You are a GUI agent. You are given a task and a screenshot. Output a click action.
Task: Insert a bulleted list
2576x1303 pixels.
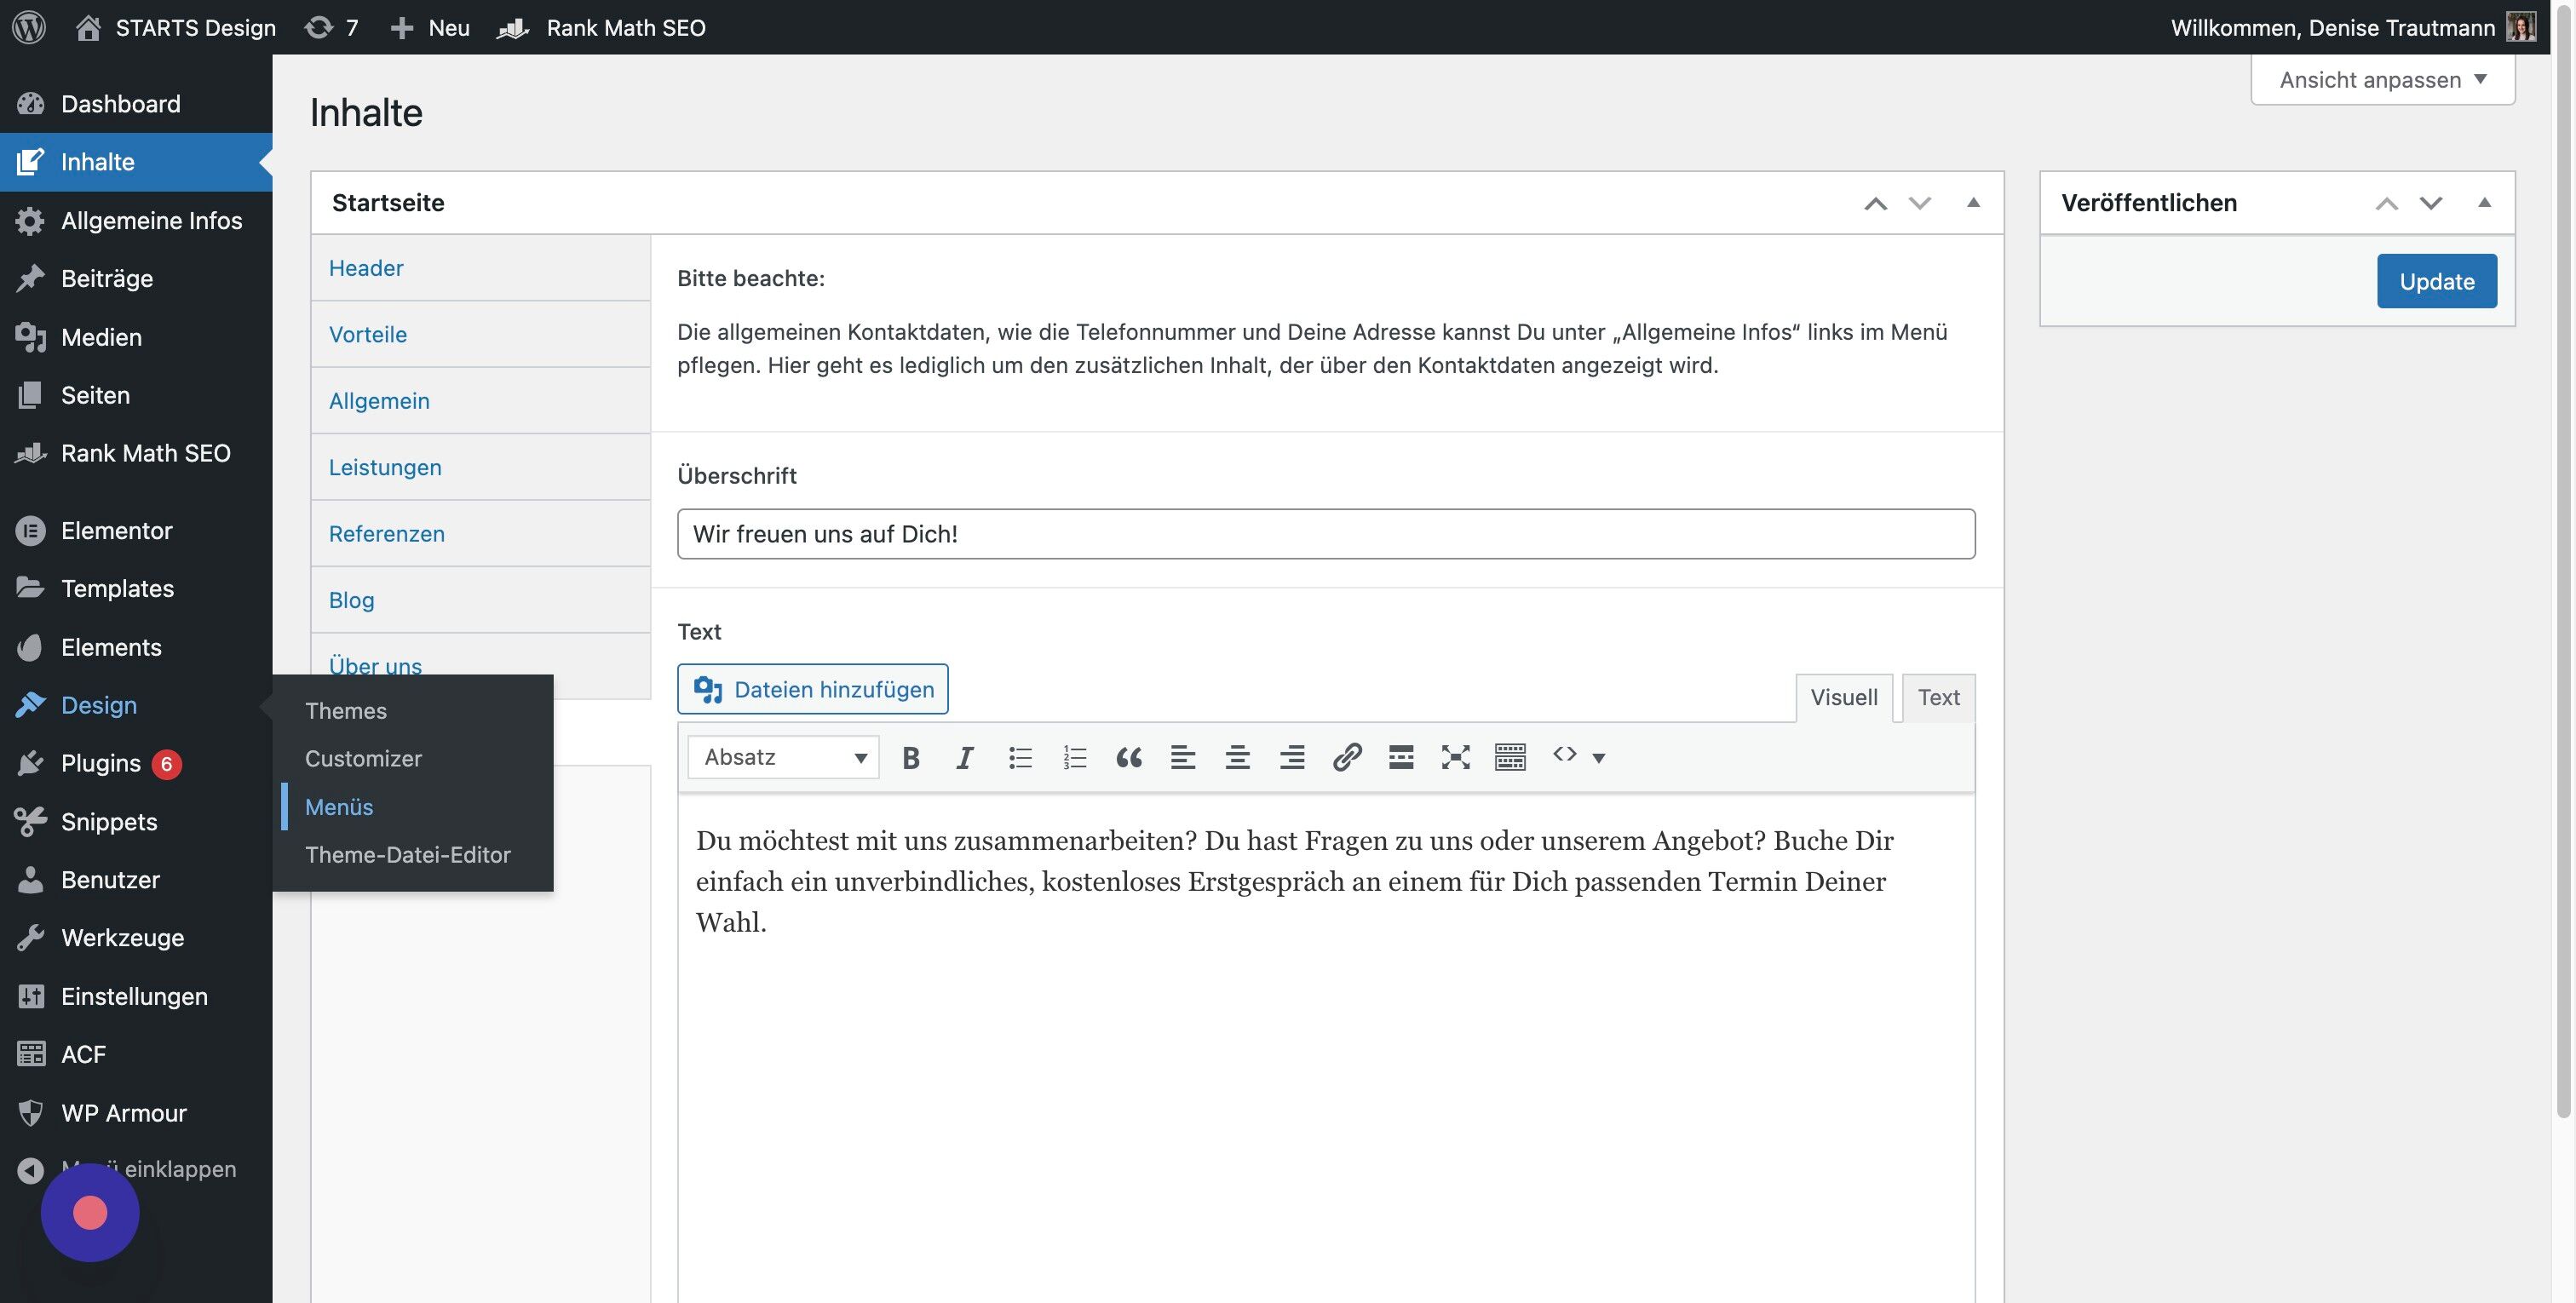pos(1020,757)
